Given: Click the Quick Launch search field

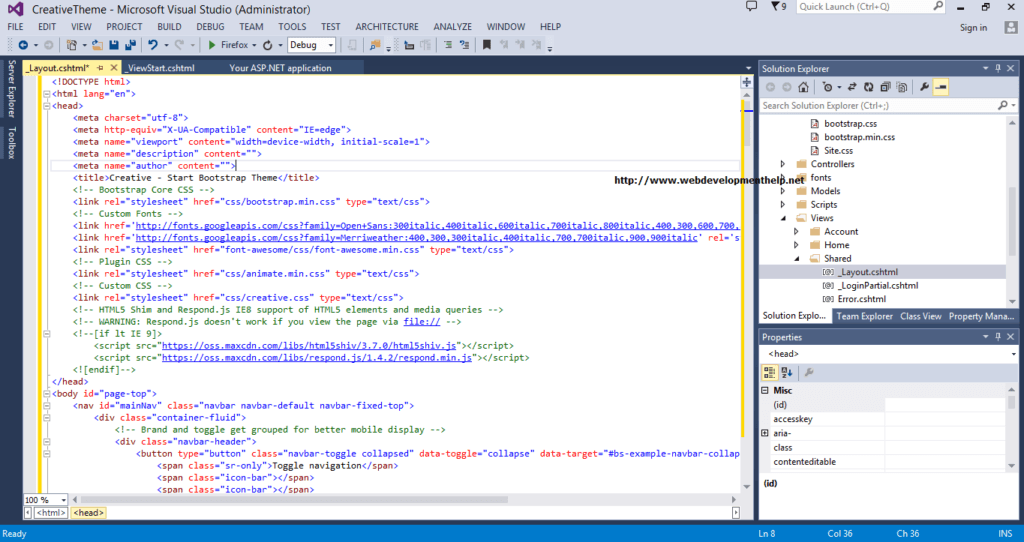Looking at the screenshot, I should pos(871,7).
